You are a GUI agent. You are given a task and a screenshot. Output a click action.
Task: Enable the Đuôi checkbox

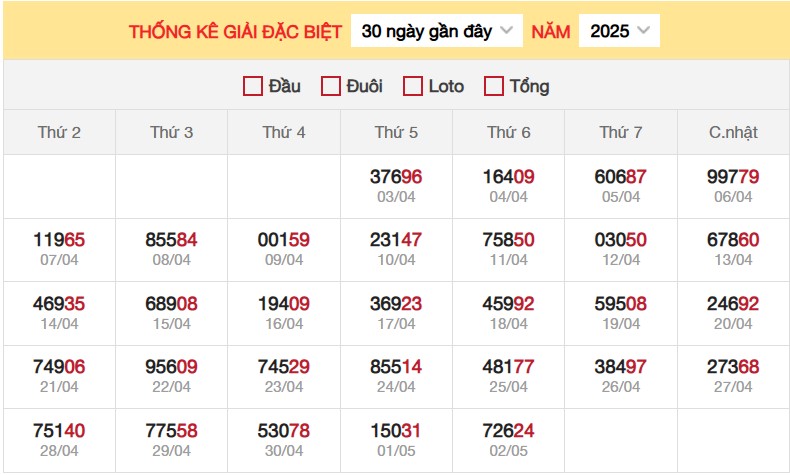[x=331, y=86]
